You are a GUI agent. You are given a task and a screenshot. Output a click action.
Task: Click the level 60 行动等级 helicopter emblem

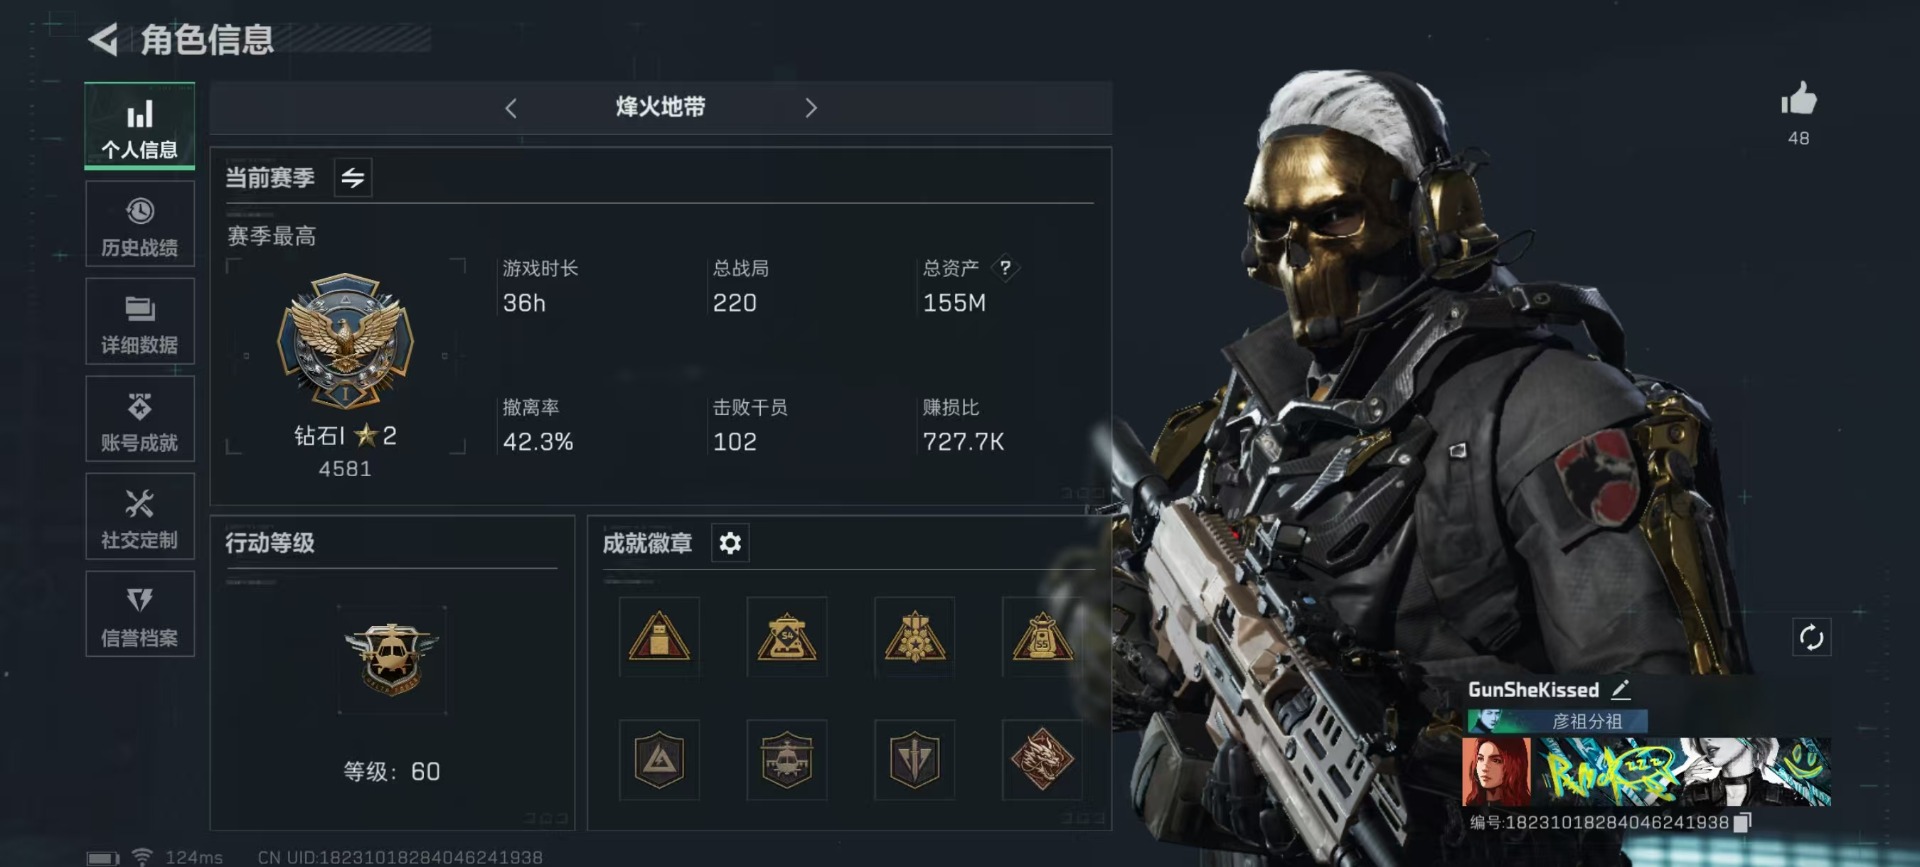coord(392,657)
